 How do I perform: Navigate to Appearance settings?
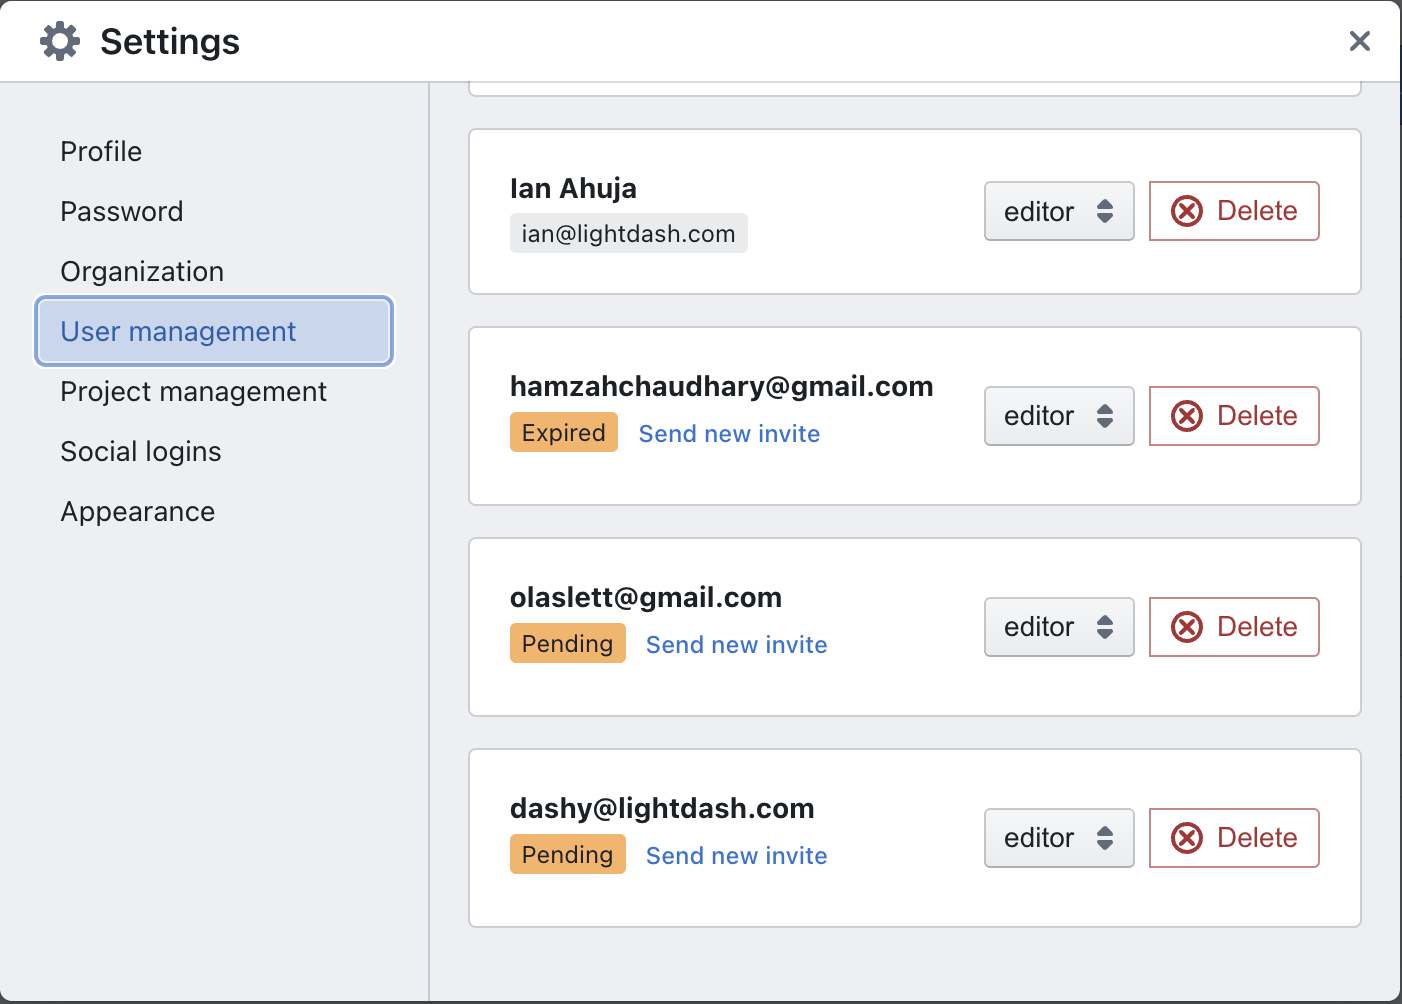(138, 512)
